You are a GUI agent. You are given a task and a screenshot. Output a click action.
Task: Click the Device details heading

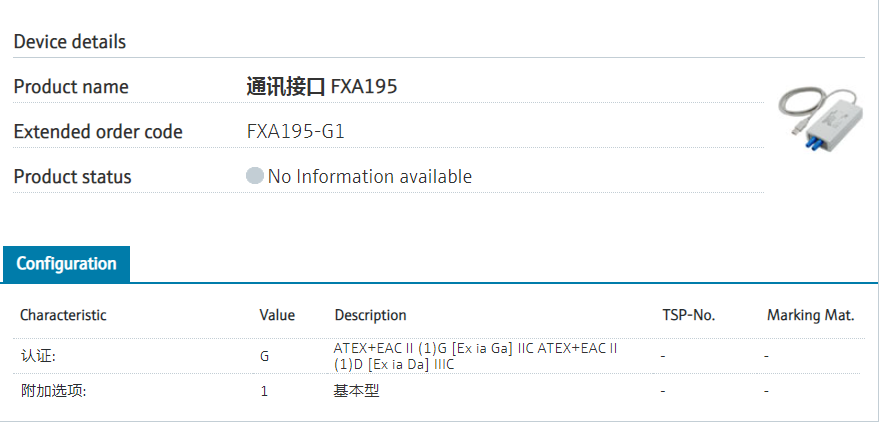click(70, 42)
